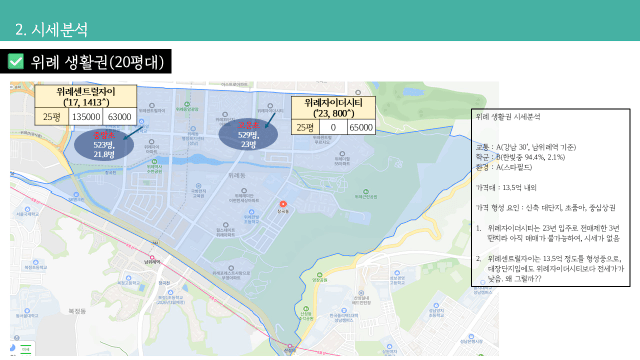Select the 위례센트럴자이 table header
This screenshot has height=360, width=640.
pyautogui.click(x=86, y=97)
